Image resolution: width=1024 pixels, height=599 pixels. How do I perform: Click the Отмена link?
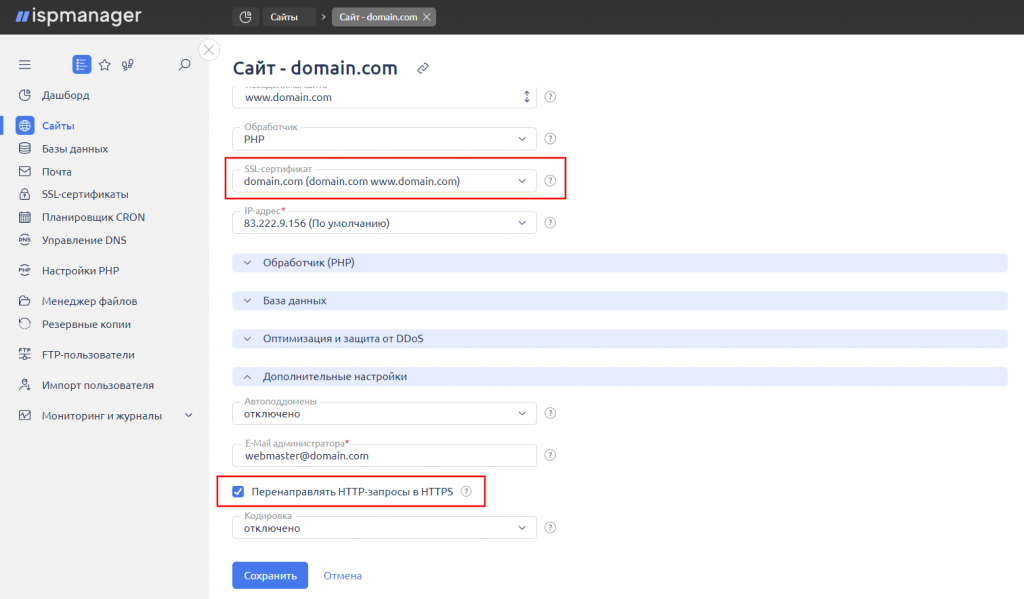[x=342, y=575]
